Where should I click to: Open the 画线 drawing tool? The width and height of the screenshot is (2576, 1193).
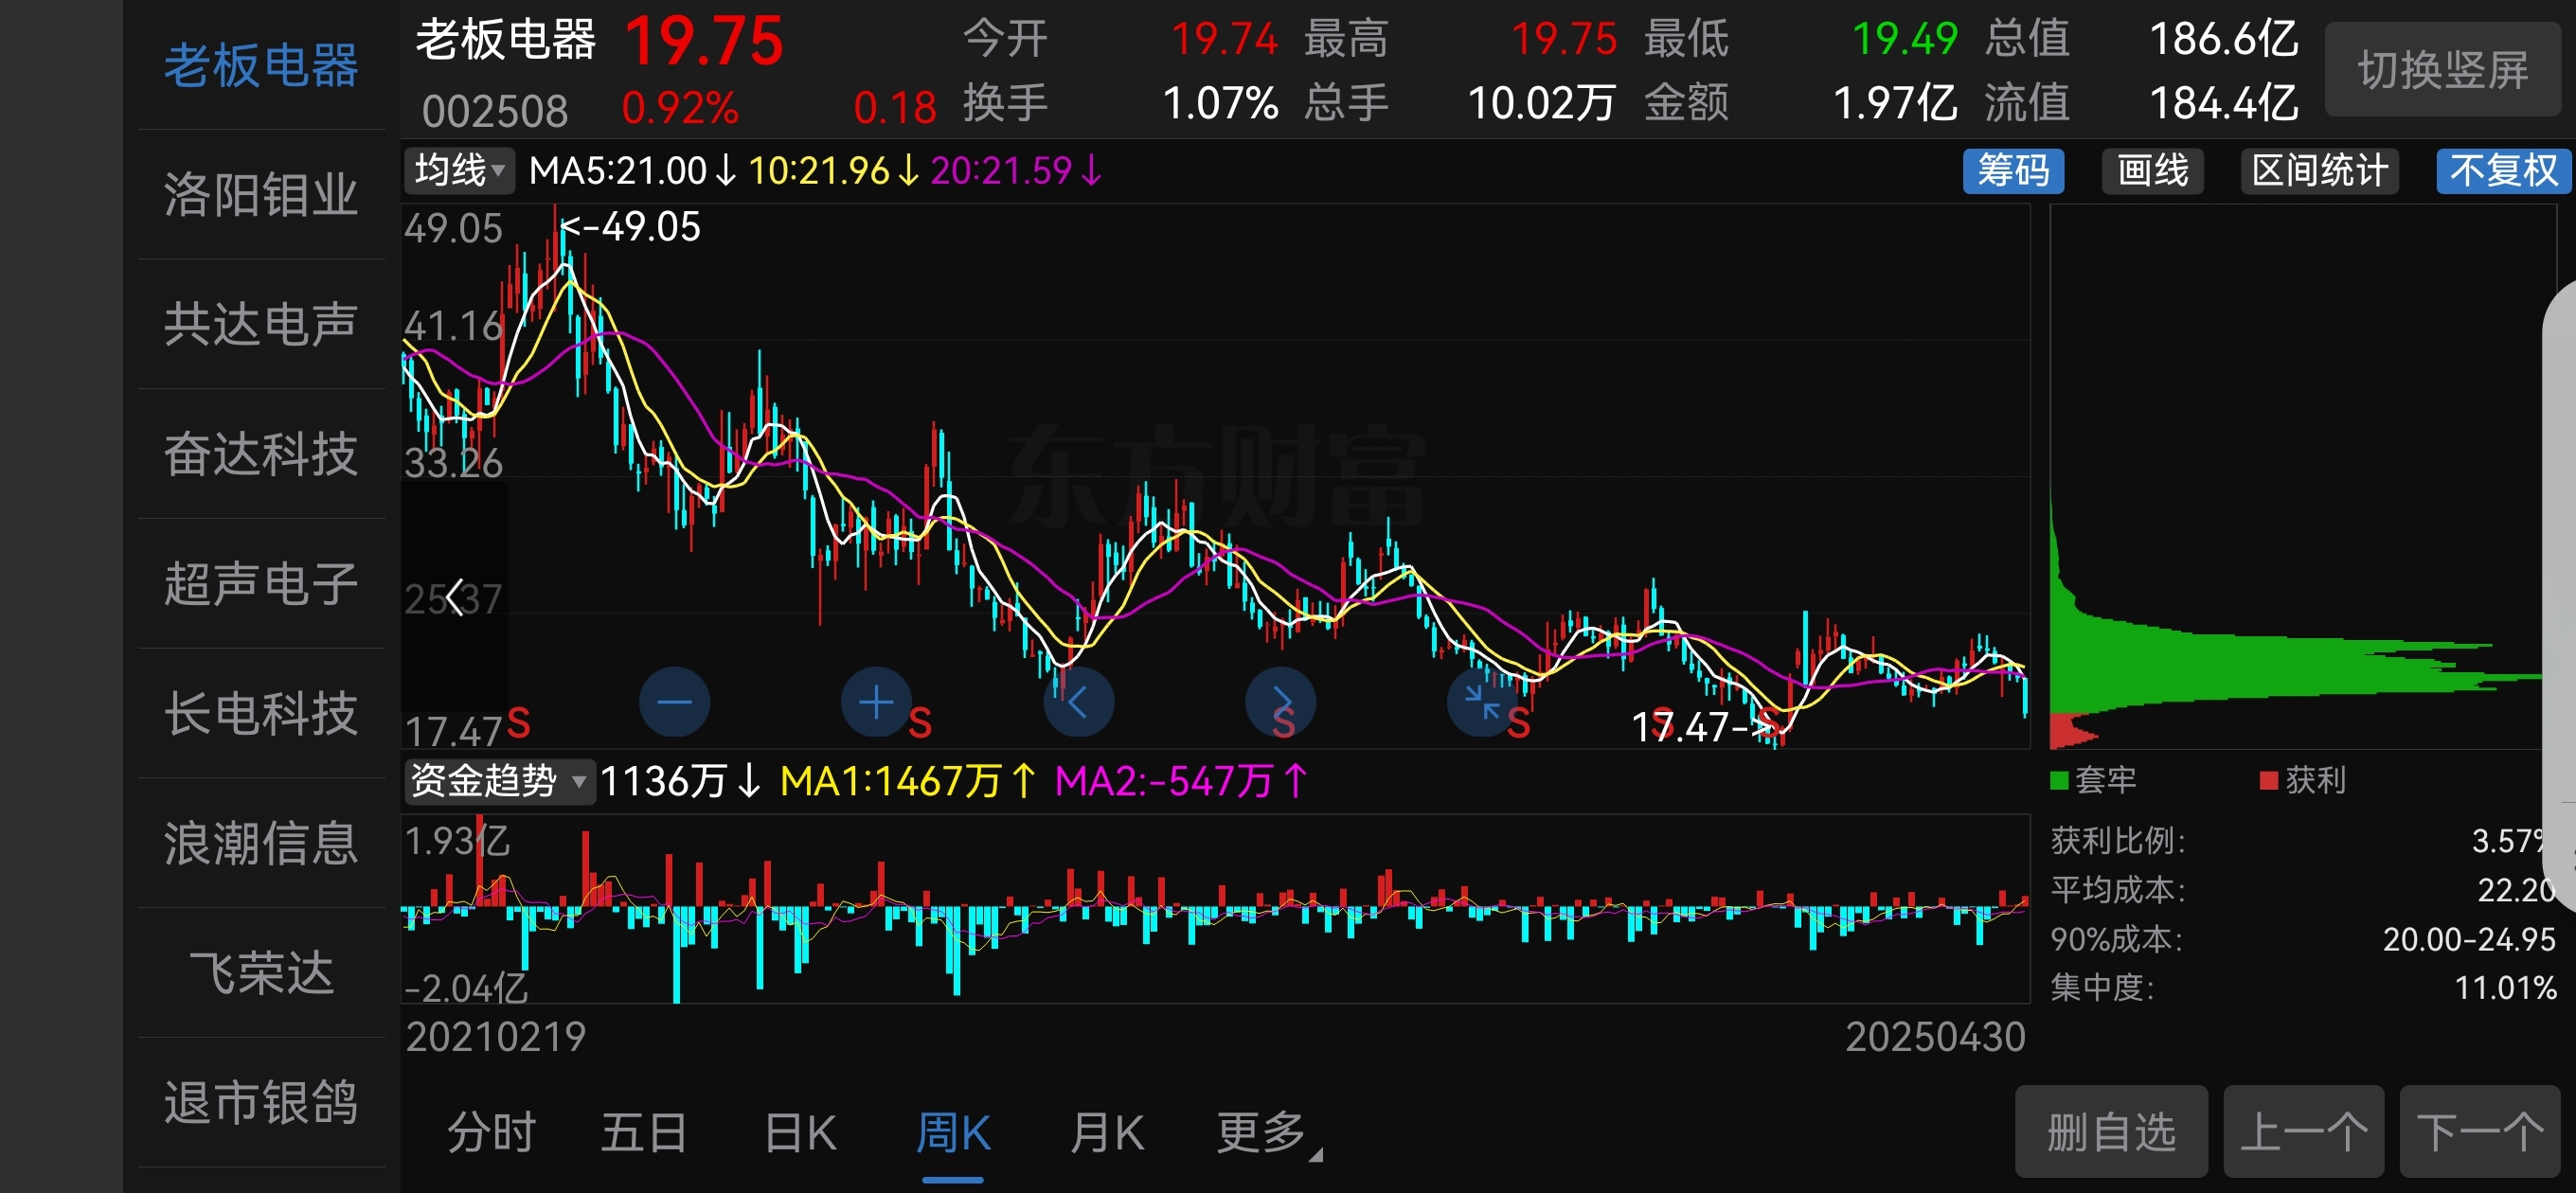pos(2152,170)
